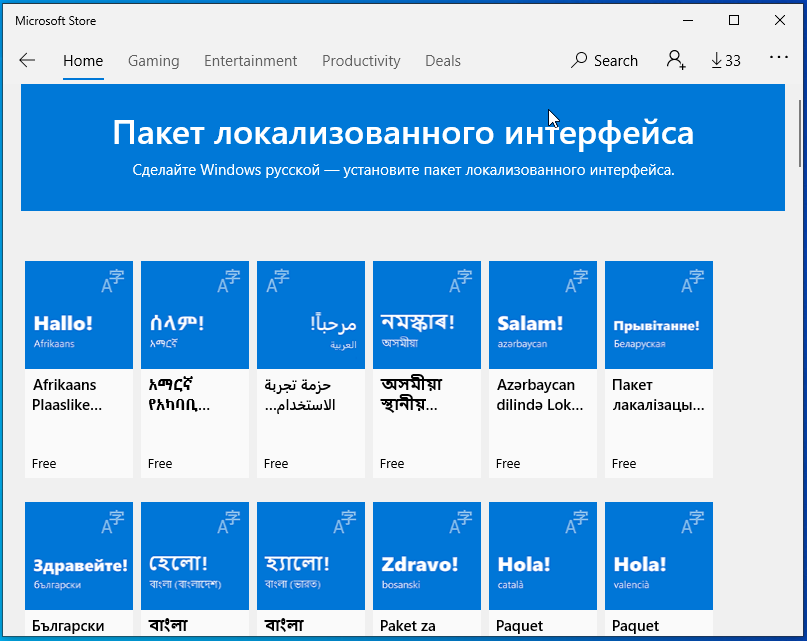Open the Bulgarian Здравейте! tile image
The width and height of the screenshot is (807, 641).
point(79,556)
